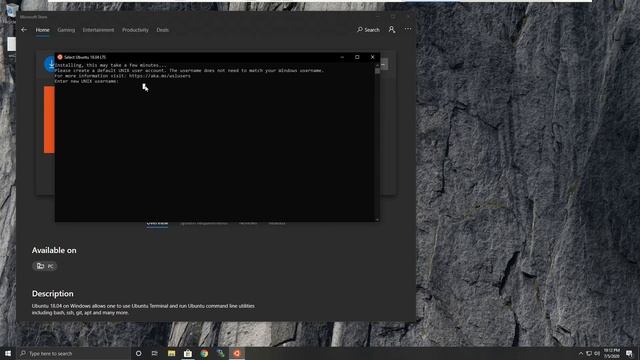Open Cortana from the taskbar
Screen dimensions: 640x360
(138, 353)
